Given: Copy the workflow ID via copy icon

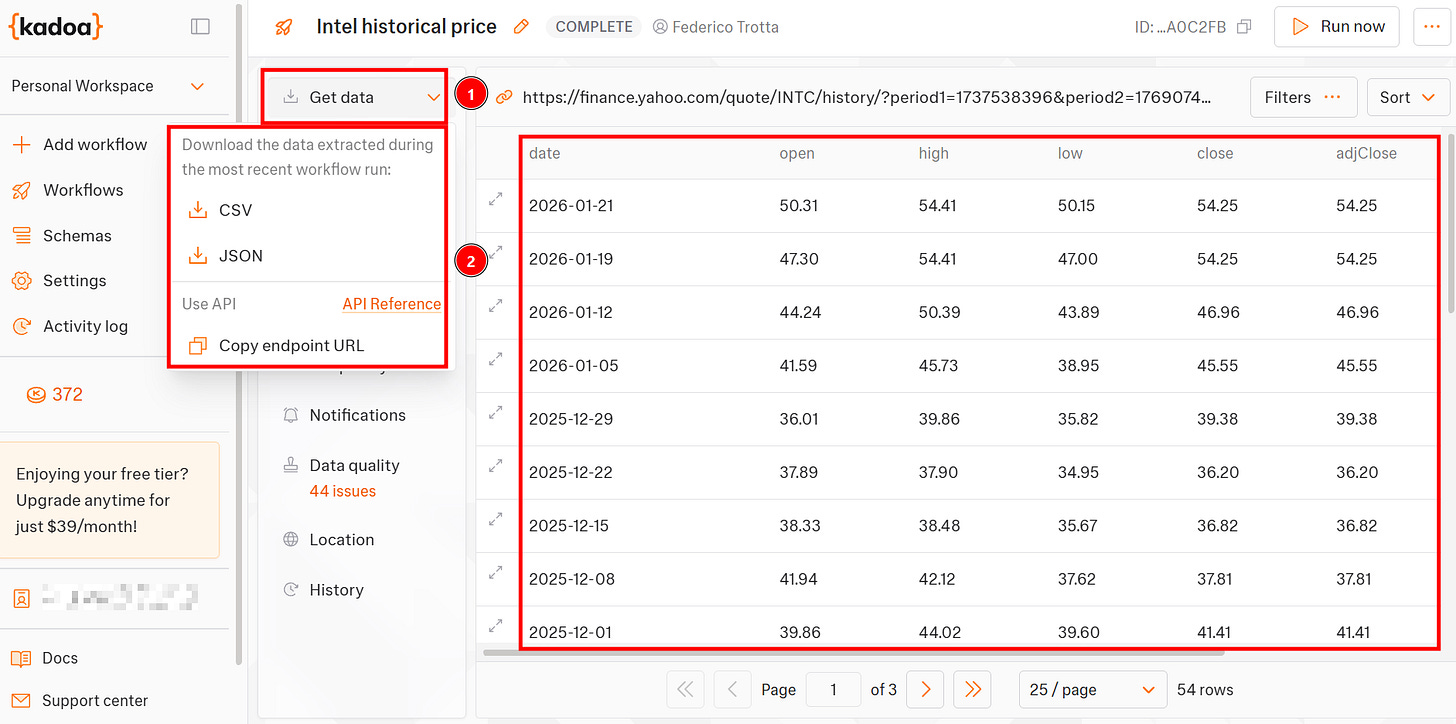Looking at the screenshot, I should (1244, 28).
